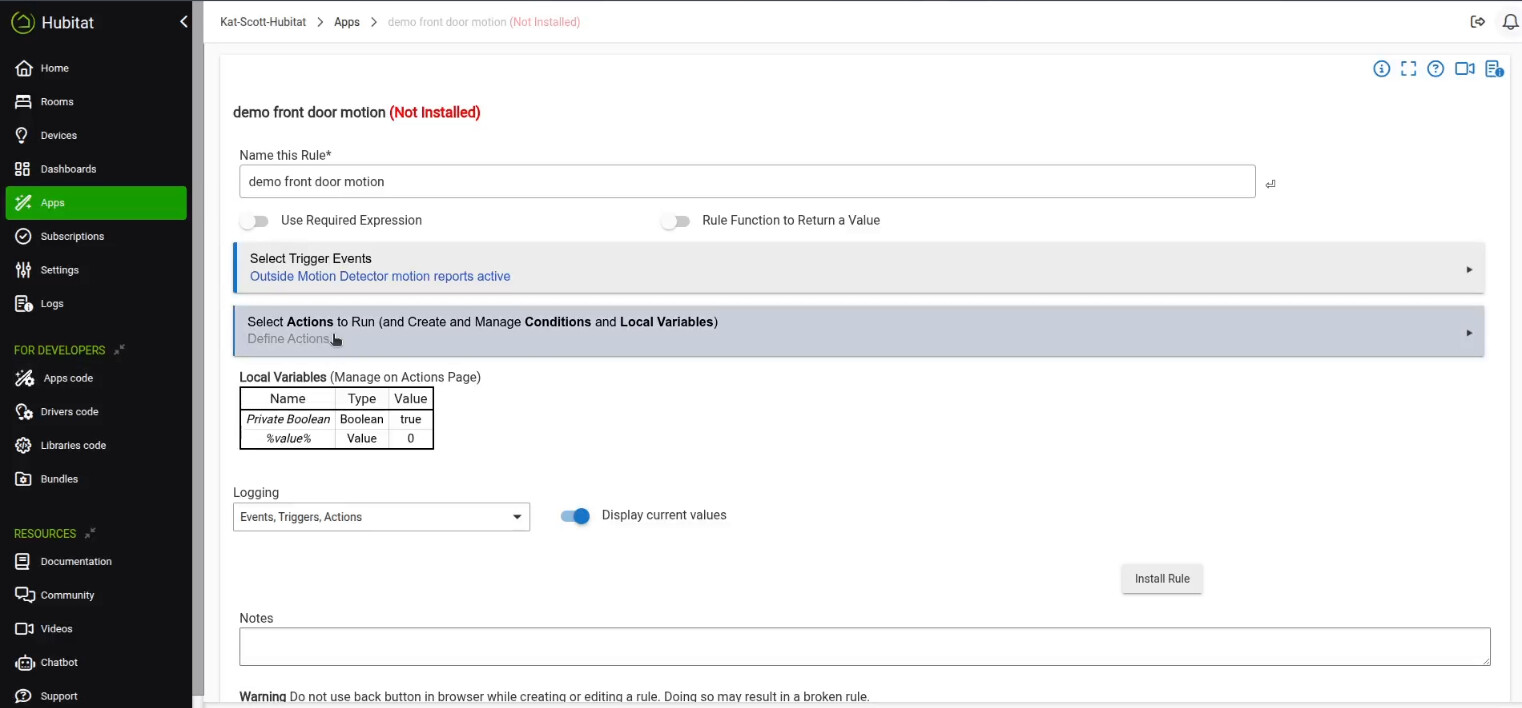Click the Drivers code icon
1522x708 pixels.
click(23, 412)
